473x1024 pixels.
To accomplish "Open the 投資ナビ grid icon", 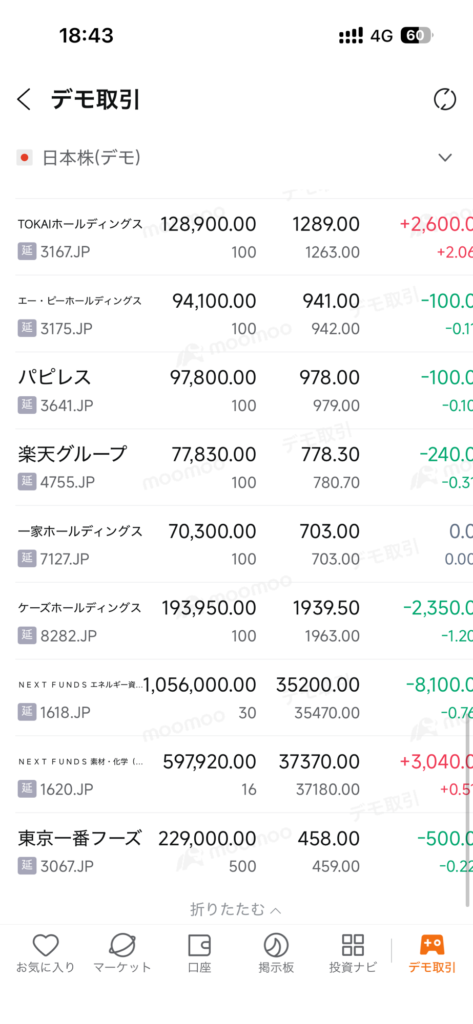I will (353, 944).
